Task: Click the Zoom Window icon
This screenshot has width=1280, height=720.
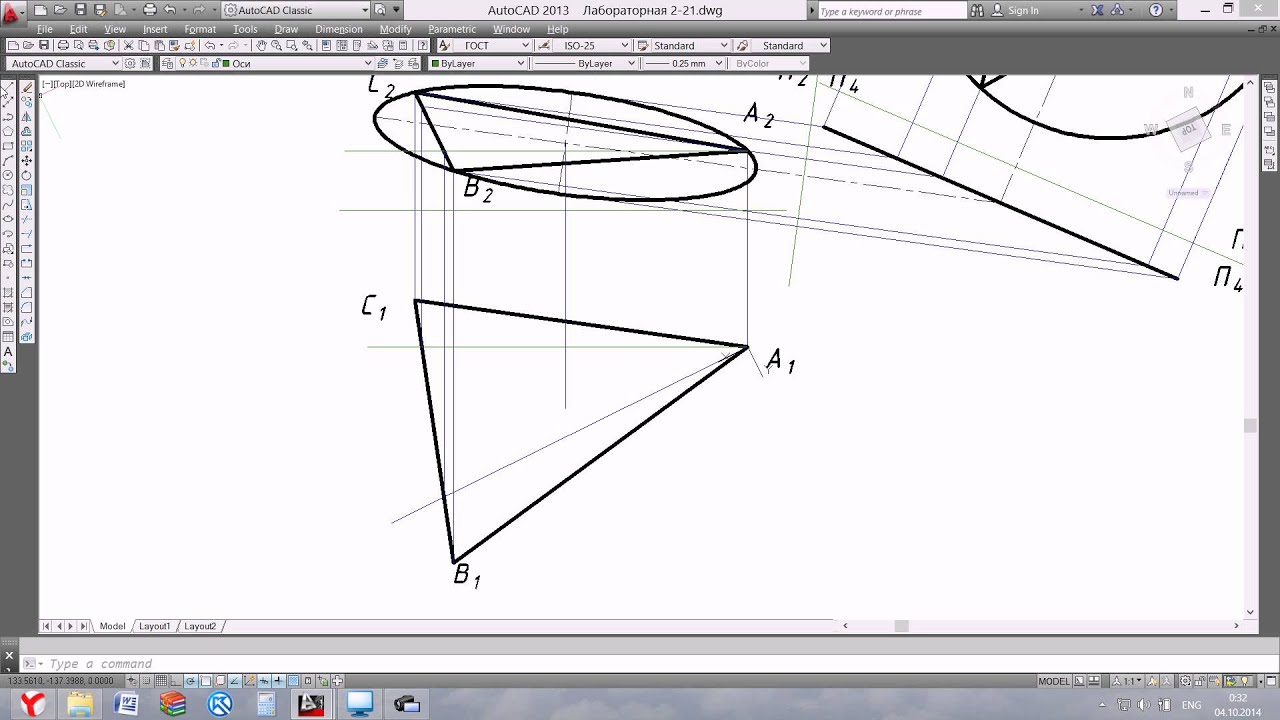Action: 291,45
